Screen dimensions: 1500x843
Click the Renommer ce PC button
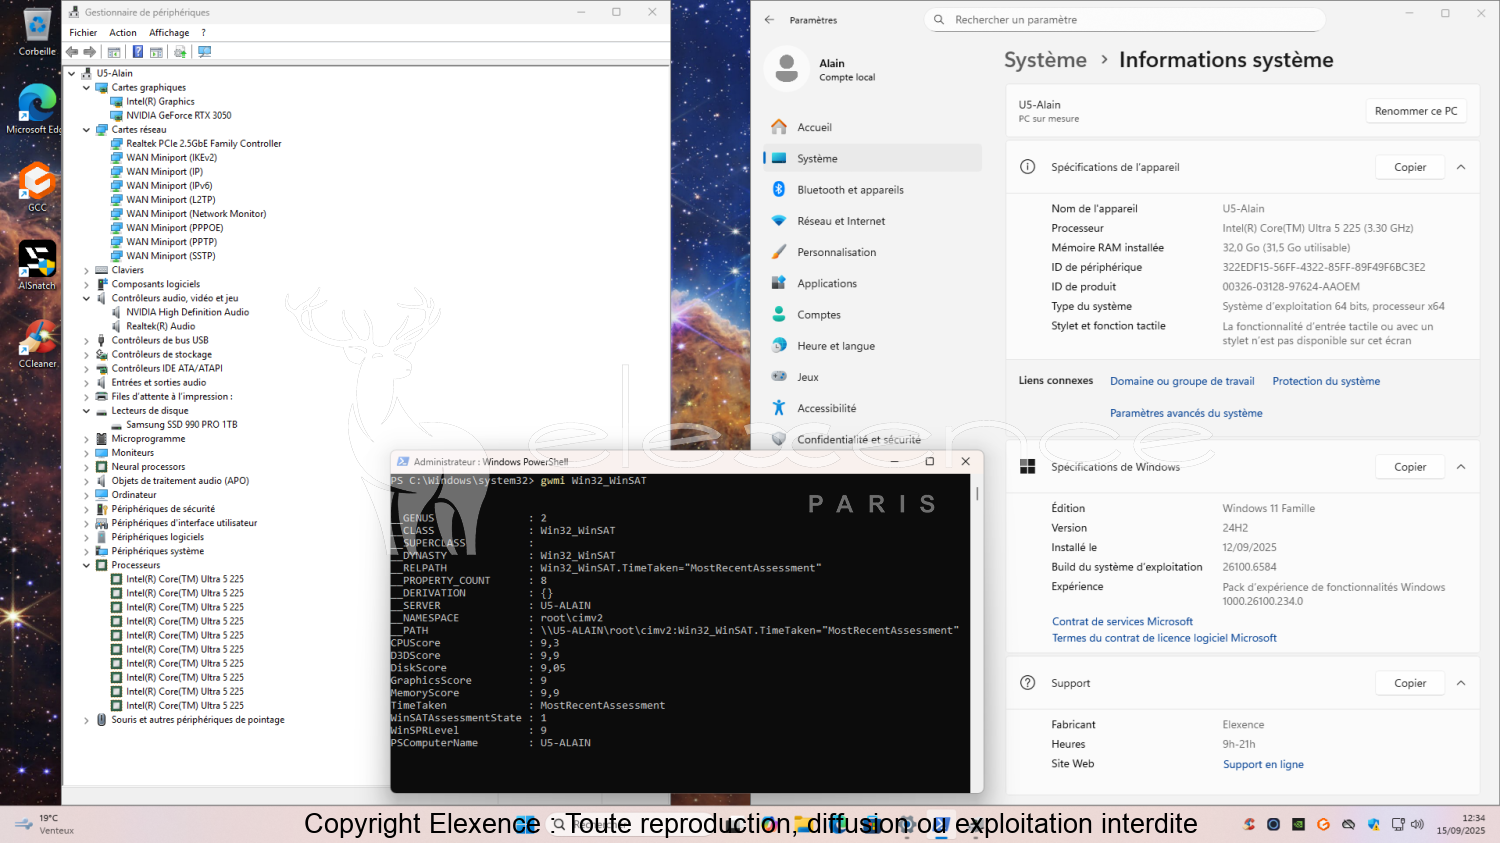(1415, 111)
